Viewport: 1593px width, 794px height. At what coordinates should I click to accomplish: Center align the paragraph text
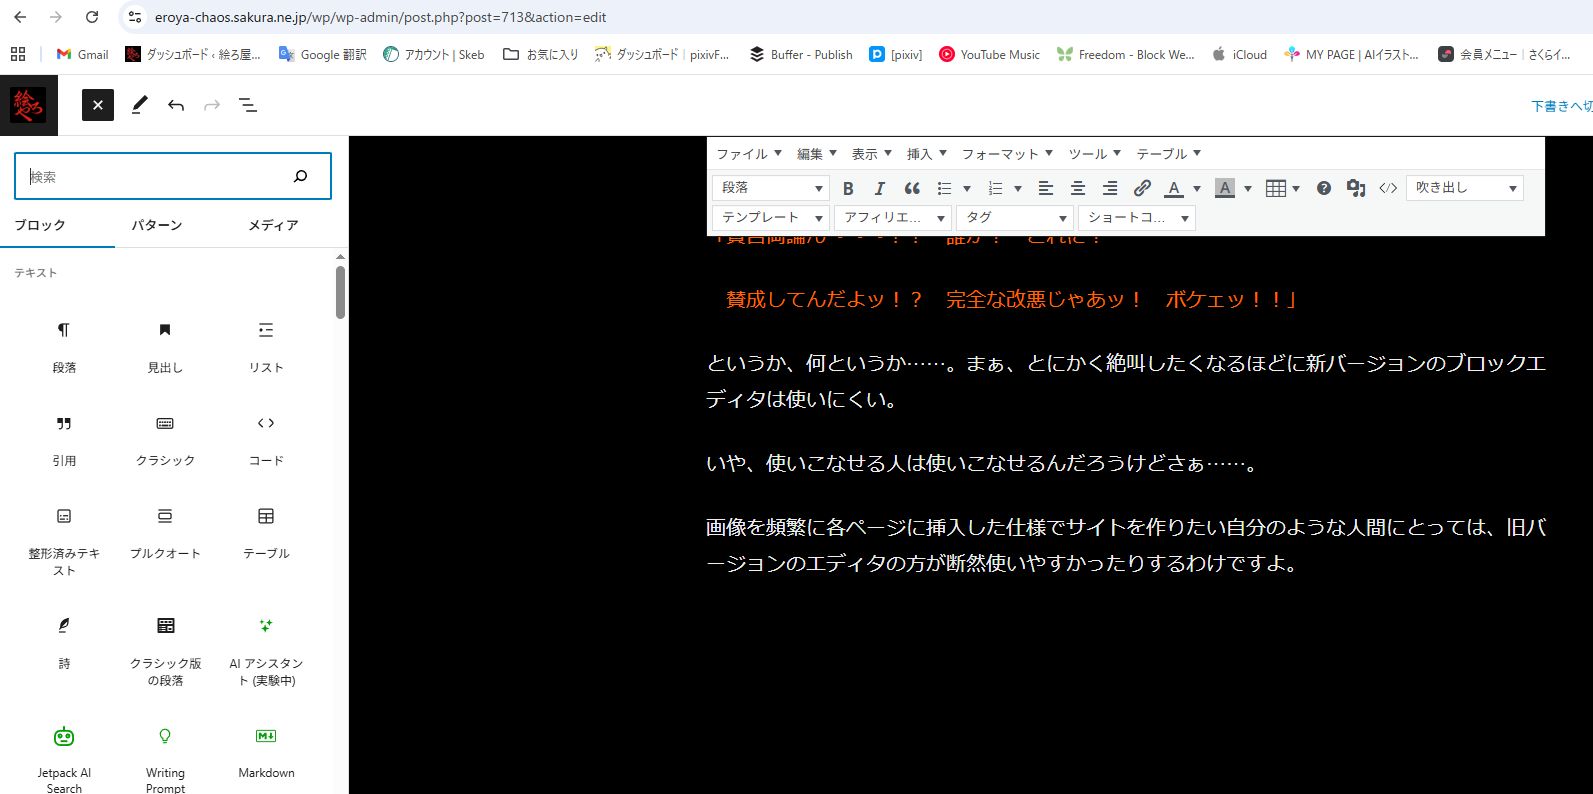coord(1078,188)
